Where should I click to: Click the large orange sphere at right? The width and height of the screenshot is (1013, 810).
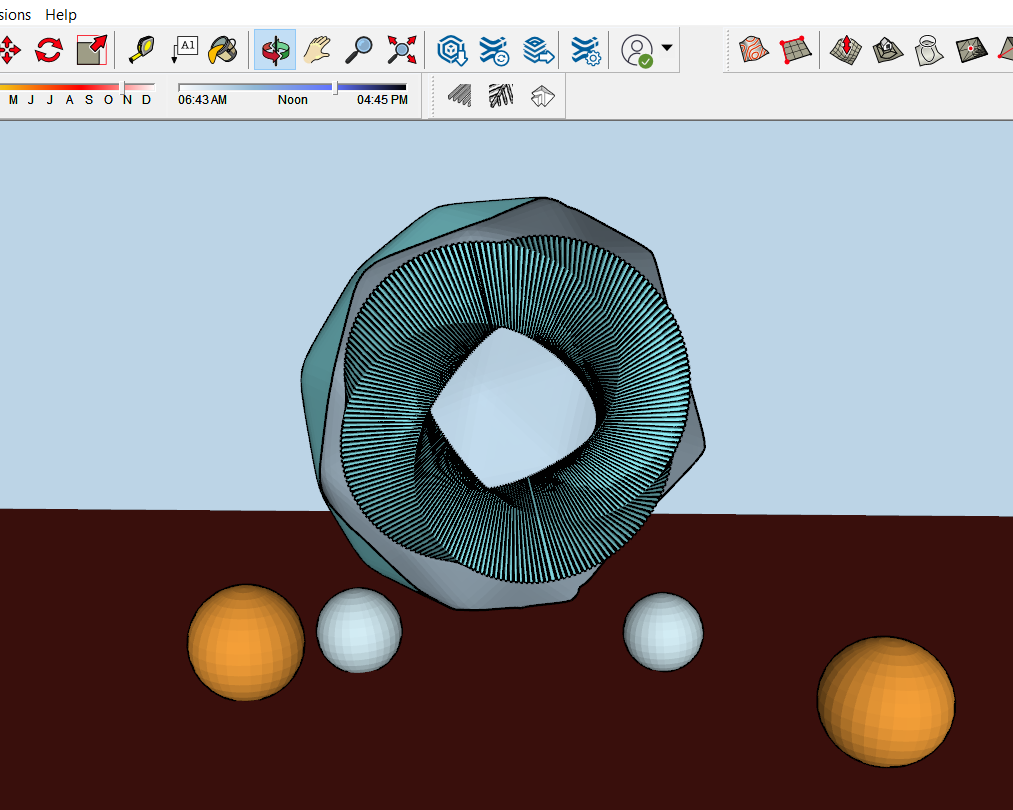[886, 702]
